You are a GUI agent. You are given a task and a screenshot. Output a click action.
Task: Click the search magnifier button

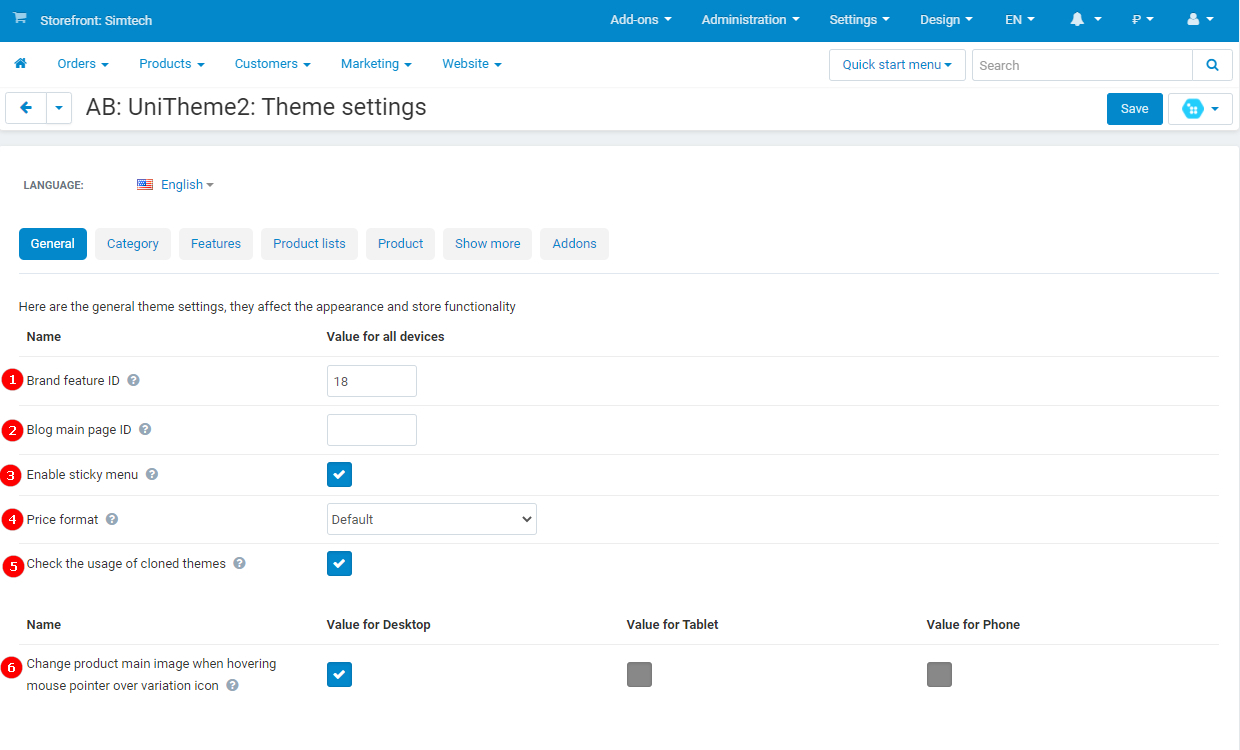click(x=1212, y=65)
